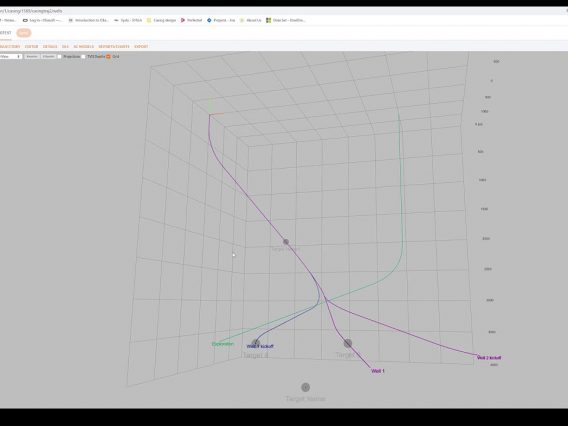This screenshot has height=426, width=568.
Task: Click the Target 4 marker
Action: pyautogui.click(x=256, y=342)
